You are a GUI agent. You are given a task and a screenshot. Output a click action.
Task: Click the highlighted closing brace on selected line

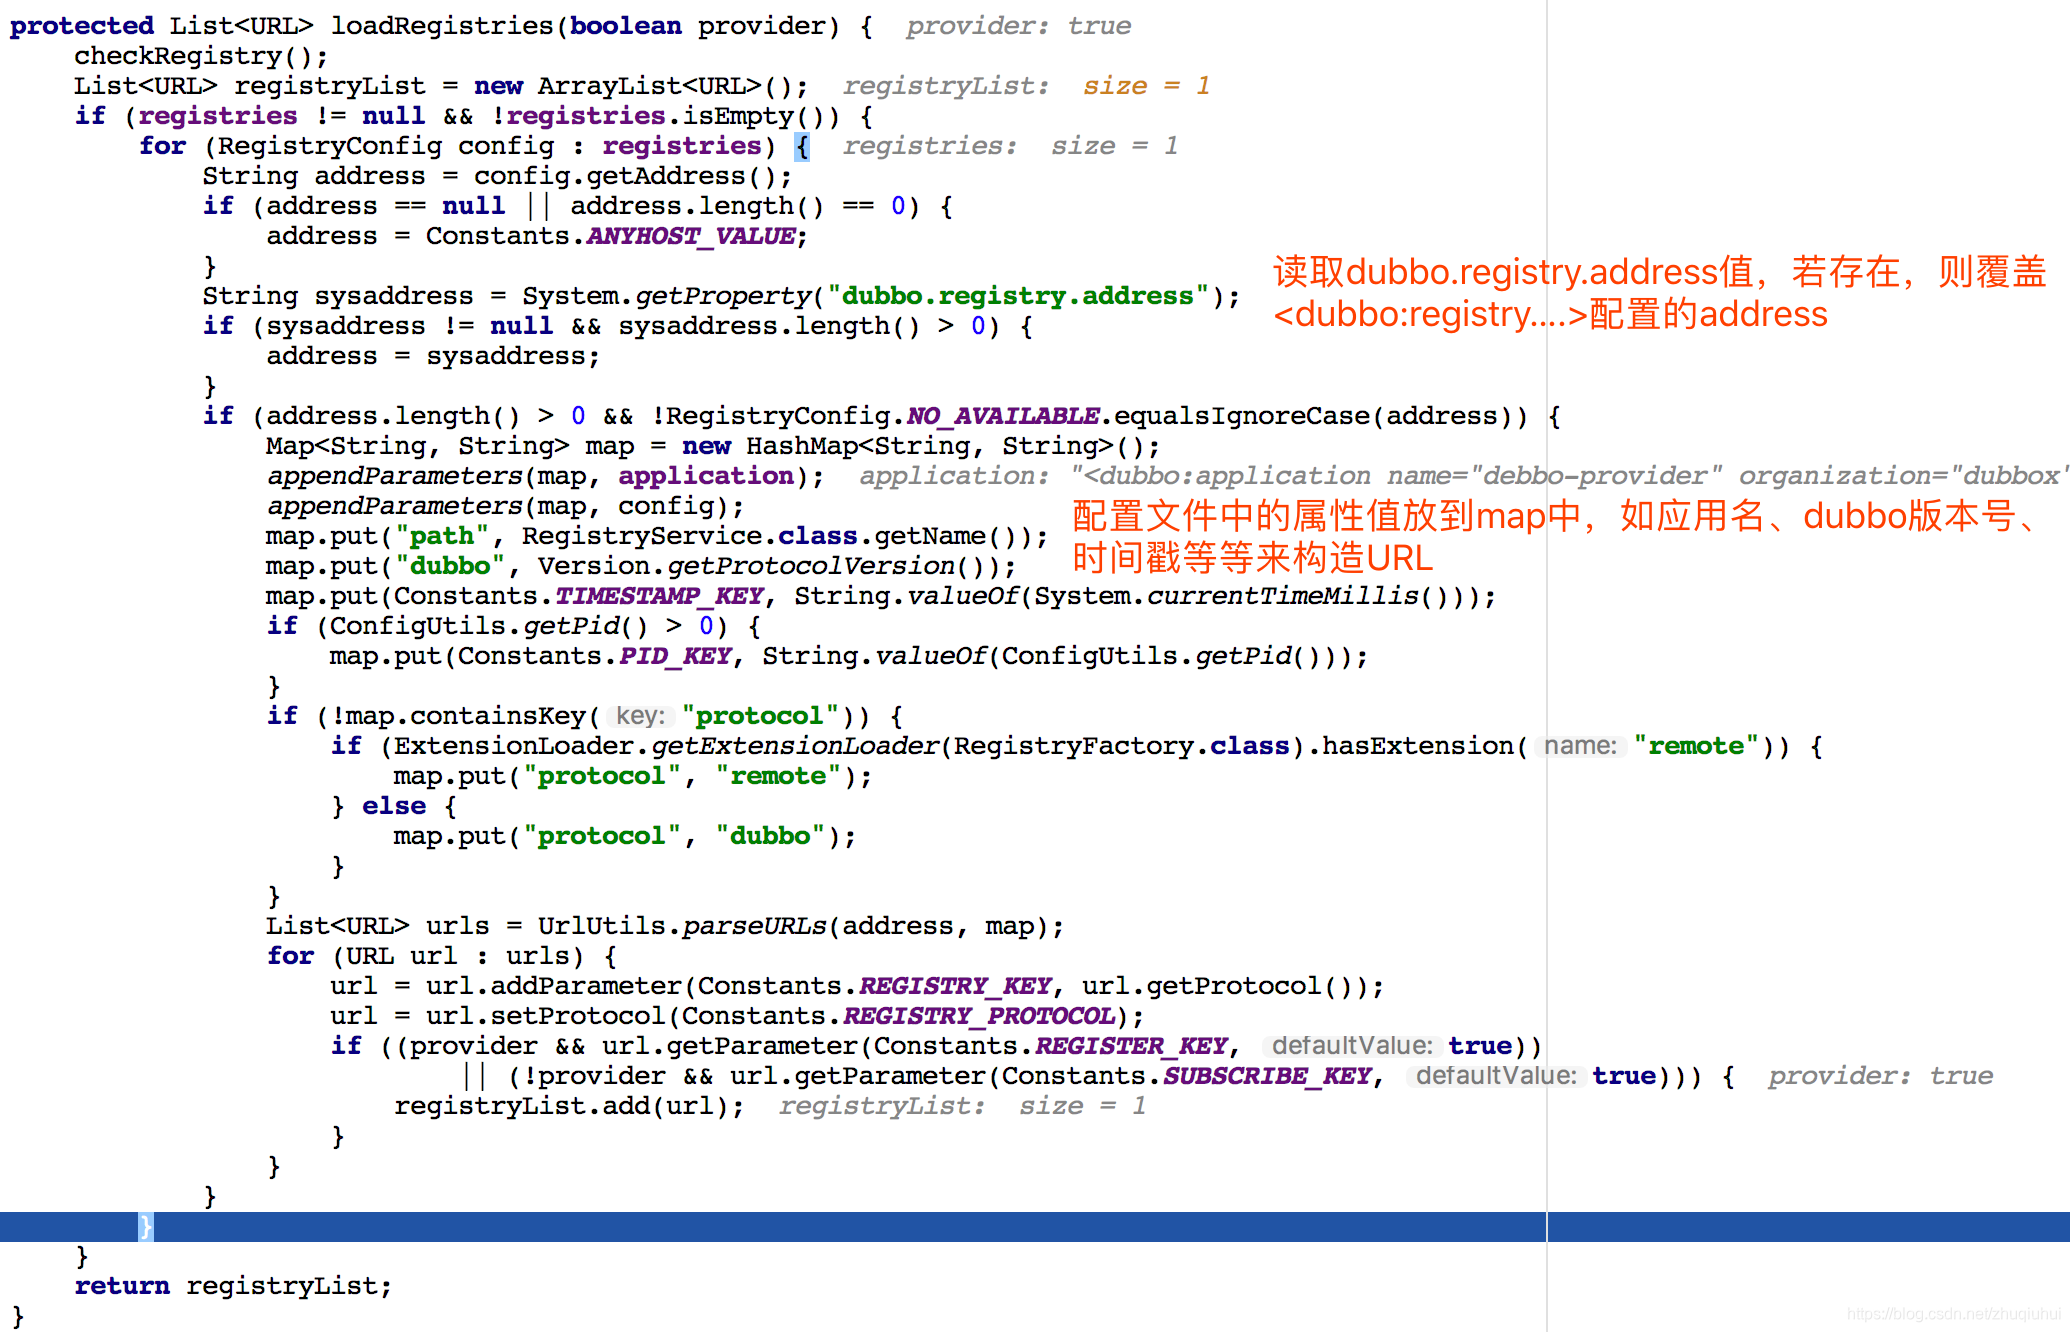click(x=146, y=1226)
